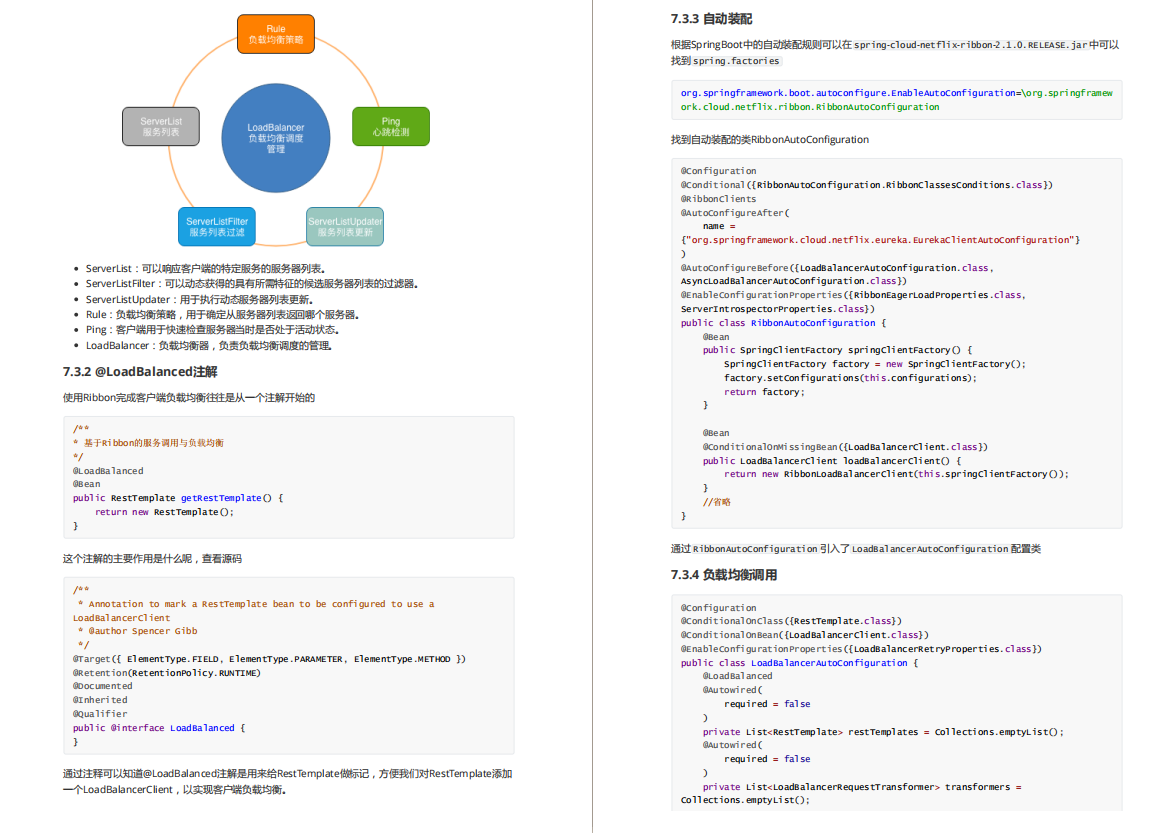The height and width of the screenshot is (833, 1161).
Task: Click the @Qualifier annotation line
Action: coord(100,715)
